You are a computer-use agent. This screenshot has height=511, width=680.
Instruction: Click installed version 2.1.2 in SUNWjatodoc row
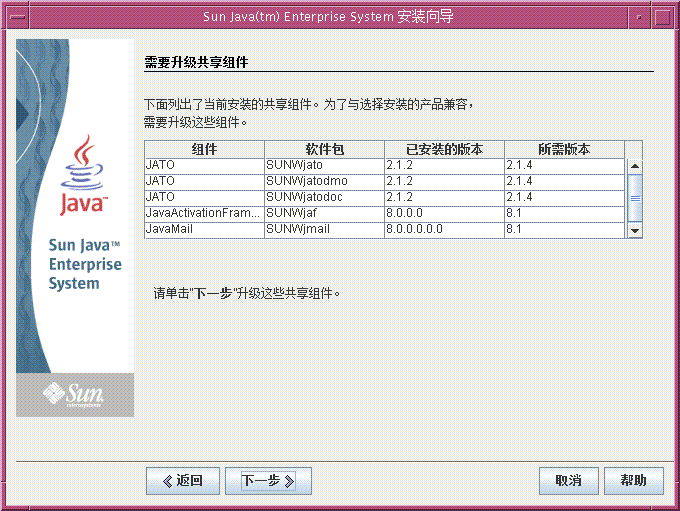click(x=444, y=198)
